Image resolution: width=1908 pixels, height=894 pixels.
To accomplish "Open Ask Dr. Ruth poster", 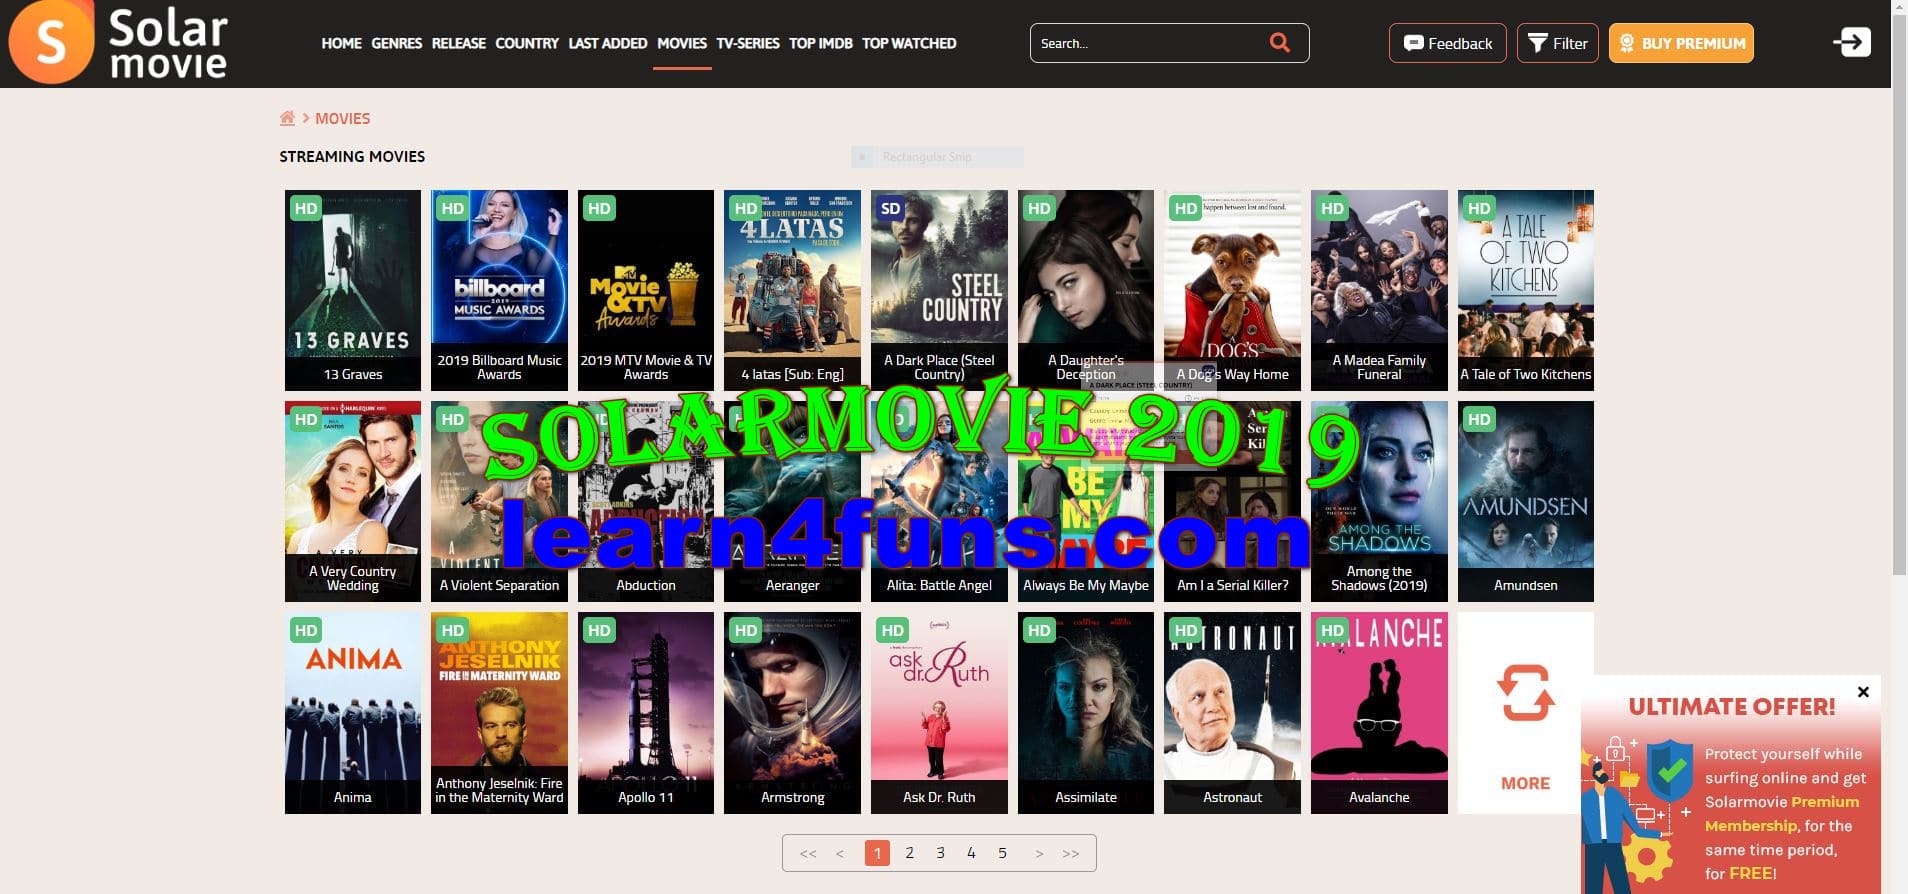I will (x=939, y=713).
